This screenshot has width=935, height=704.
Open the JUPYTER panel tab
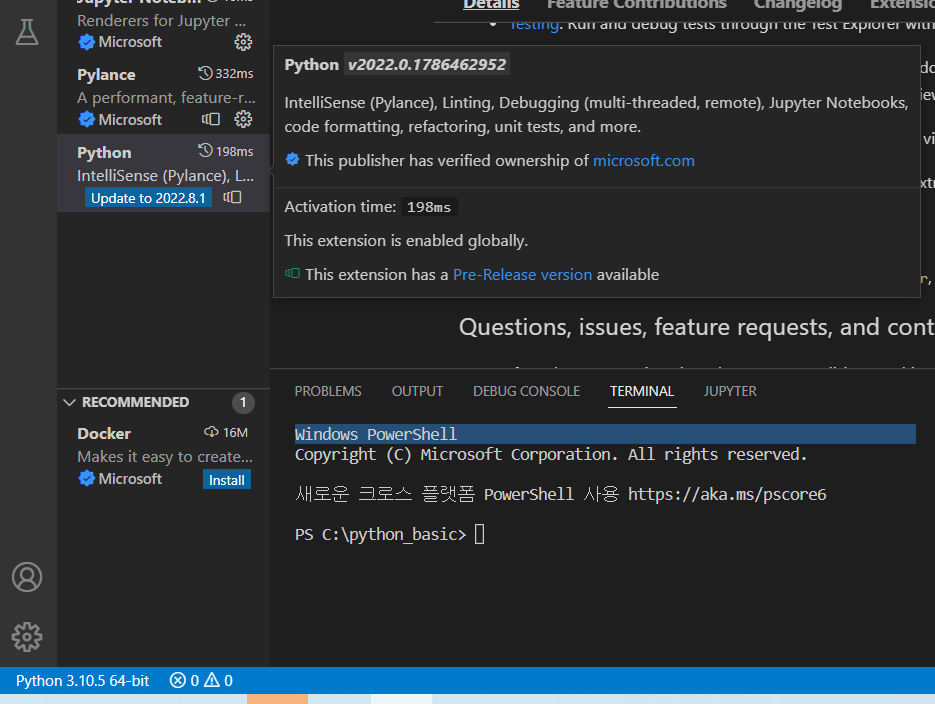click(730, 391)
